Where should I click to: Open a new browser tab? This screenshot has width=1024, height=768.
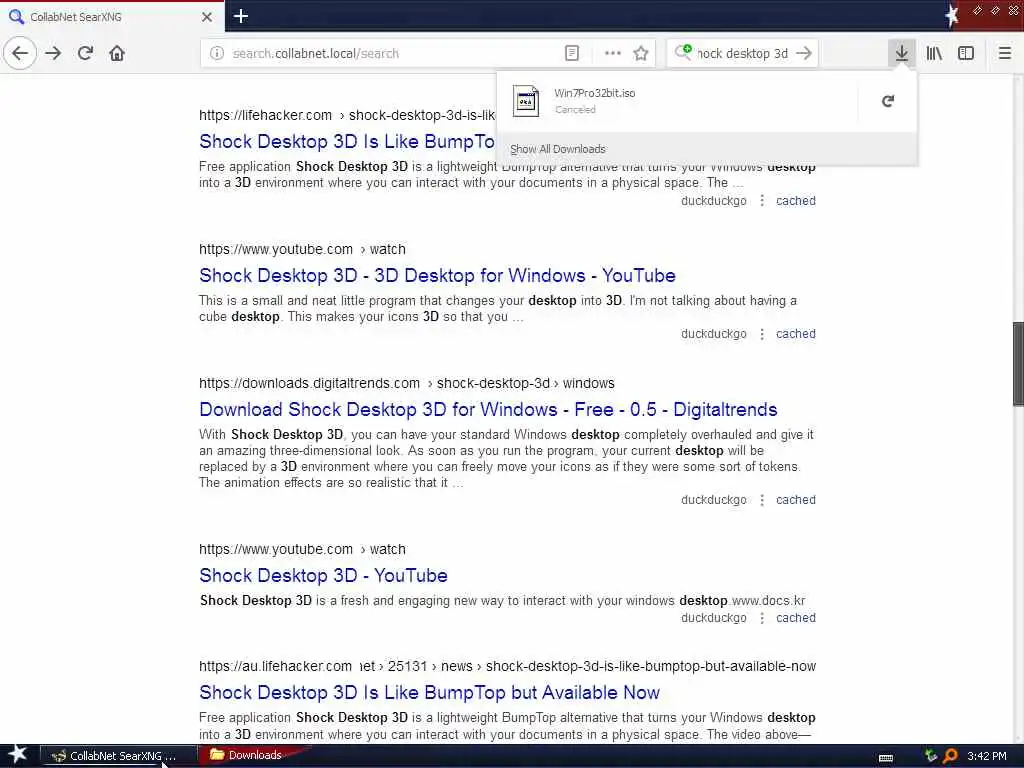(240, 16)
